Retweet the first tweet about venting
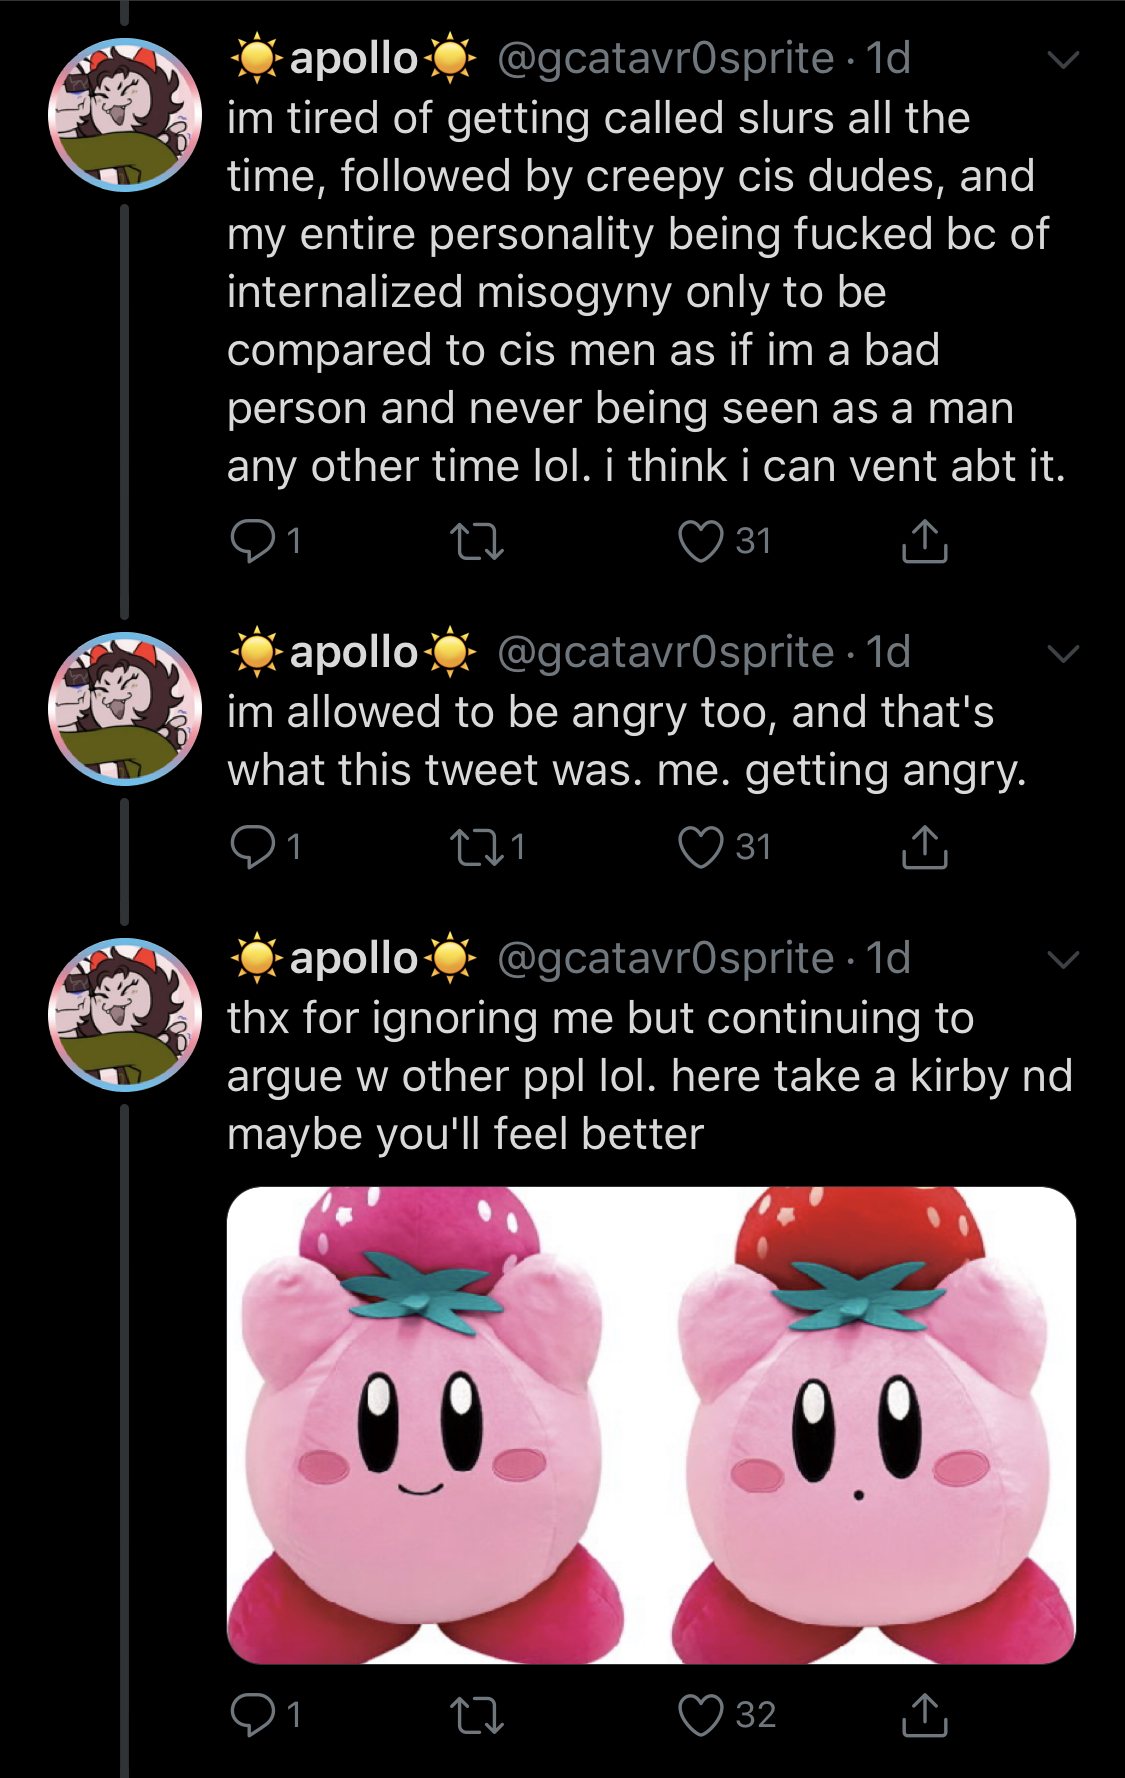Viewport: 1125px width, 1778px height. [476, 541]
